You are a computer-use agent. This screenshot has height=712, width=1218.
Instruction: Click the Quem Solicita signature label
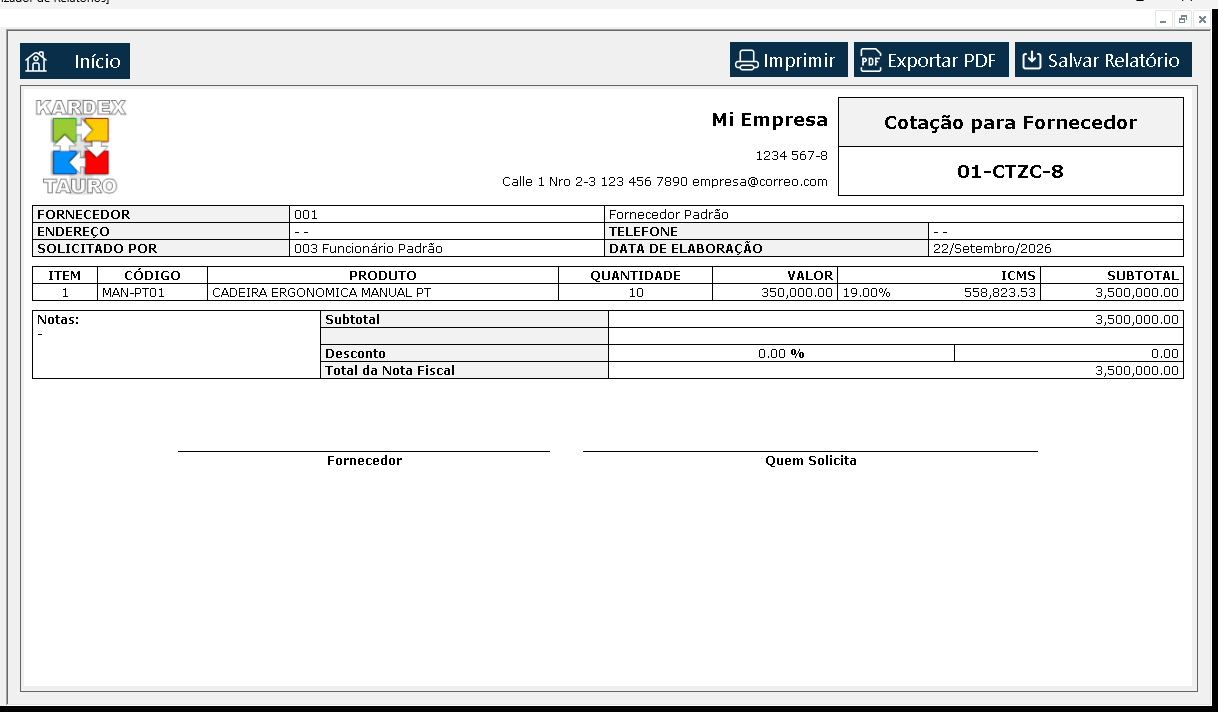[811, 461]
